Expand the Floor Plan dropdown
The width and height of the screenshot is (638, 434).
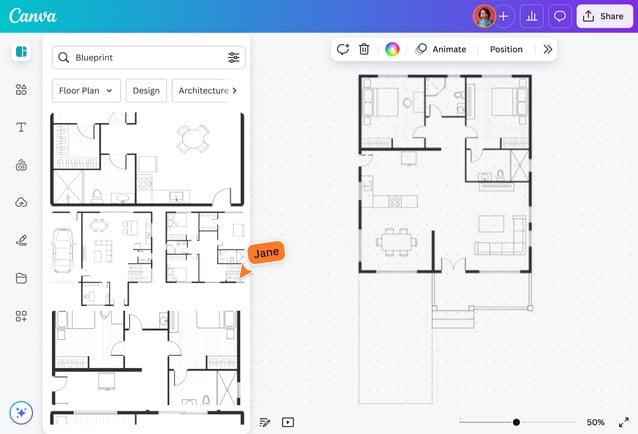click(86, 91)
